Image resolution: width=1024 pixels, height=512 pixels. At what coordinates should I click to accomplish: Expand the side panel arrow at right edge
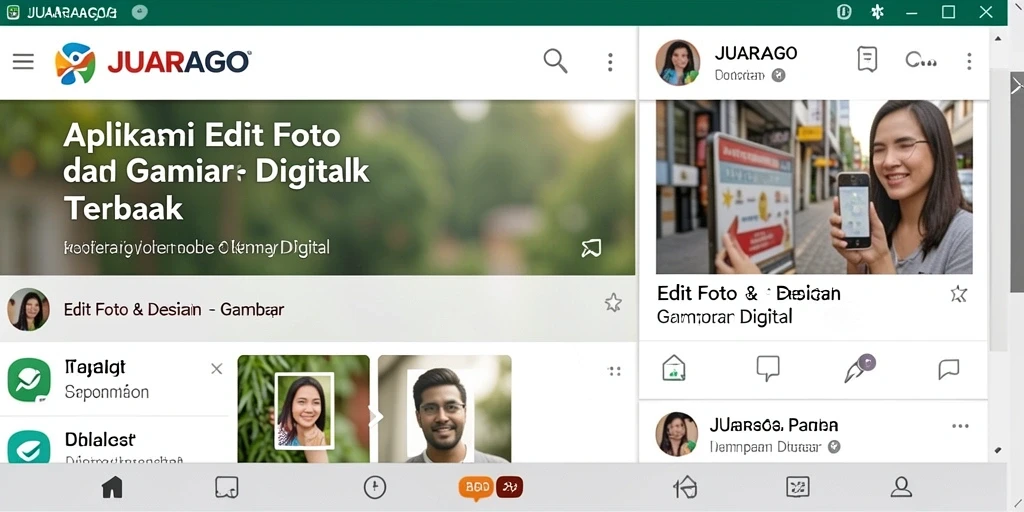1016,85
